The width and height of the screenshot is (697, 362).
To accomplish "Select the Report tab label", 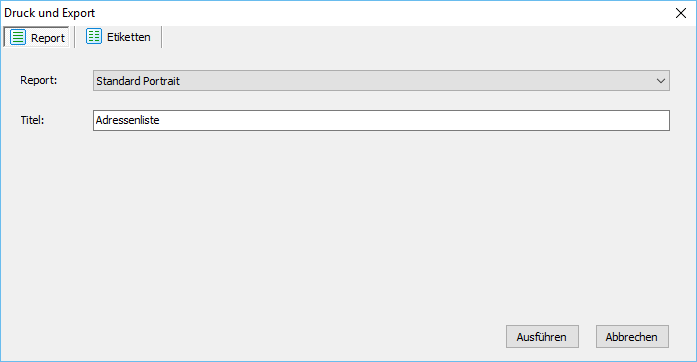I will pyautogui.click(x=48, y=38).
